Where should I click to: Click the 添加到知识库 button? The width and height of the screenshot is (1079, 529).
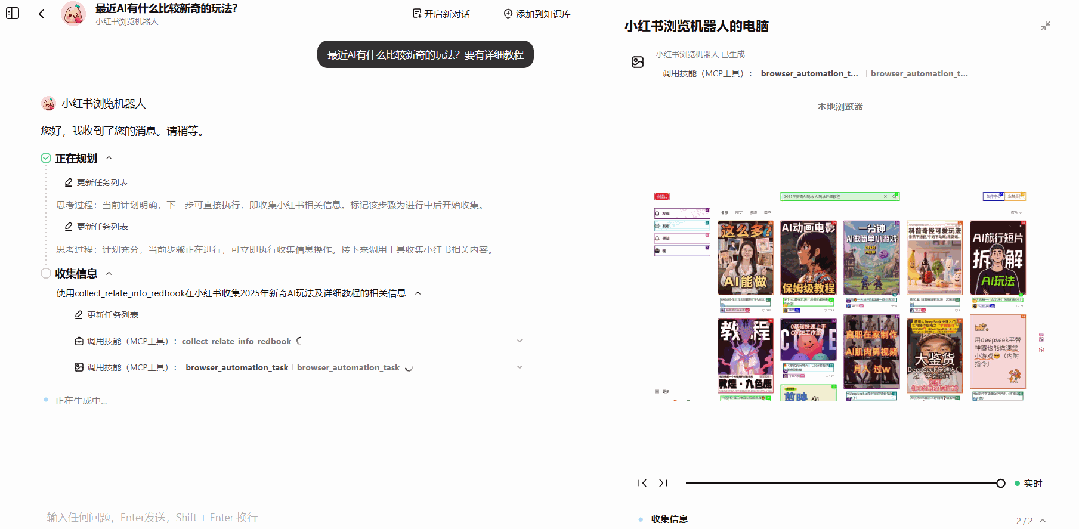537,13
